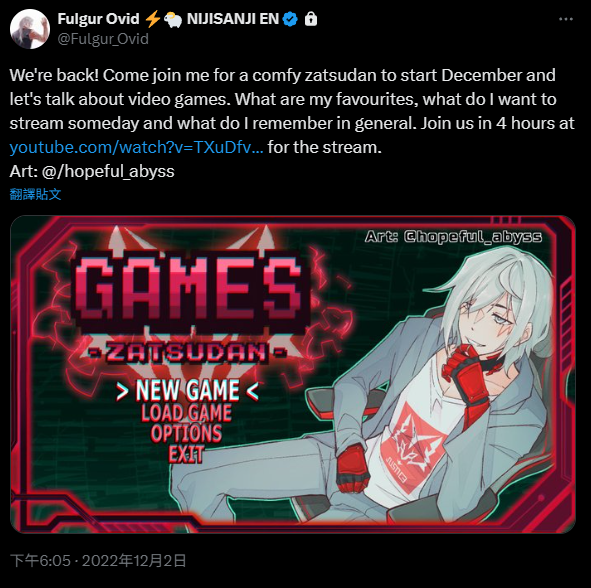591x588 pixels.
Task: Select LOAD GAME in the image
Action: pos(187,412)
